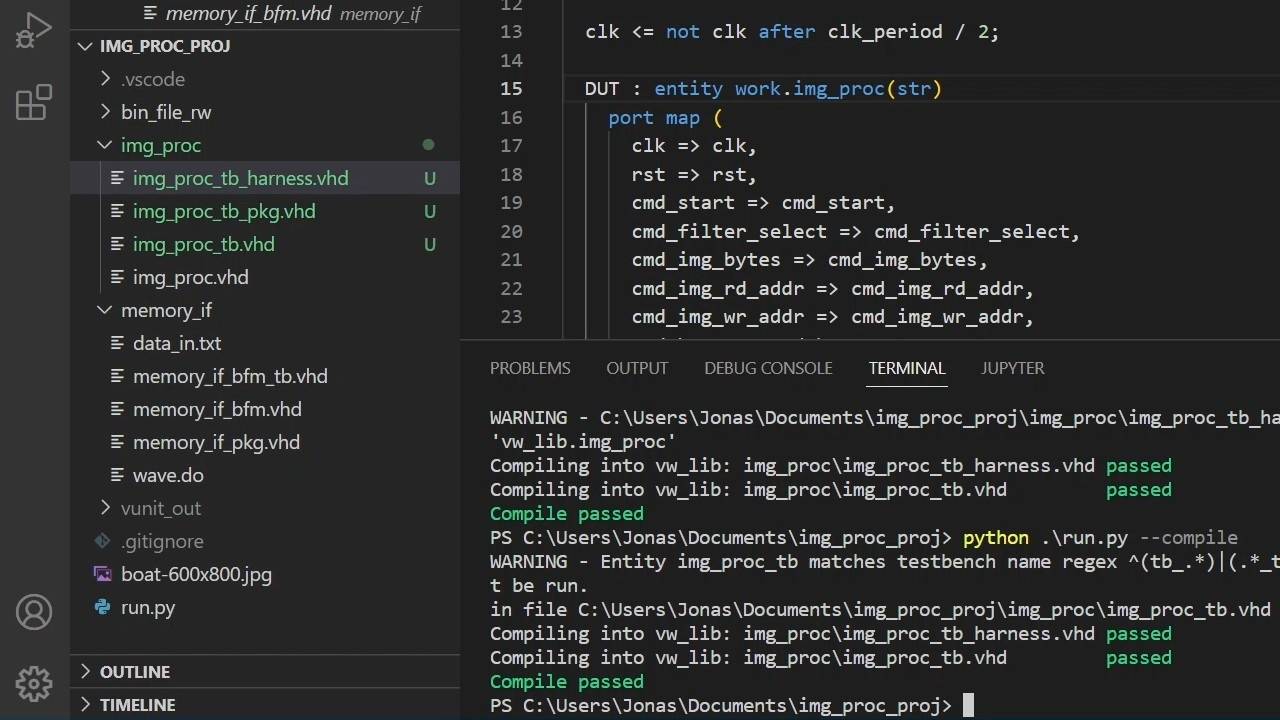Open the Extensions view
This screenshot has width=1280, height=720.
34,102
